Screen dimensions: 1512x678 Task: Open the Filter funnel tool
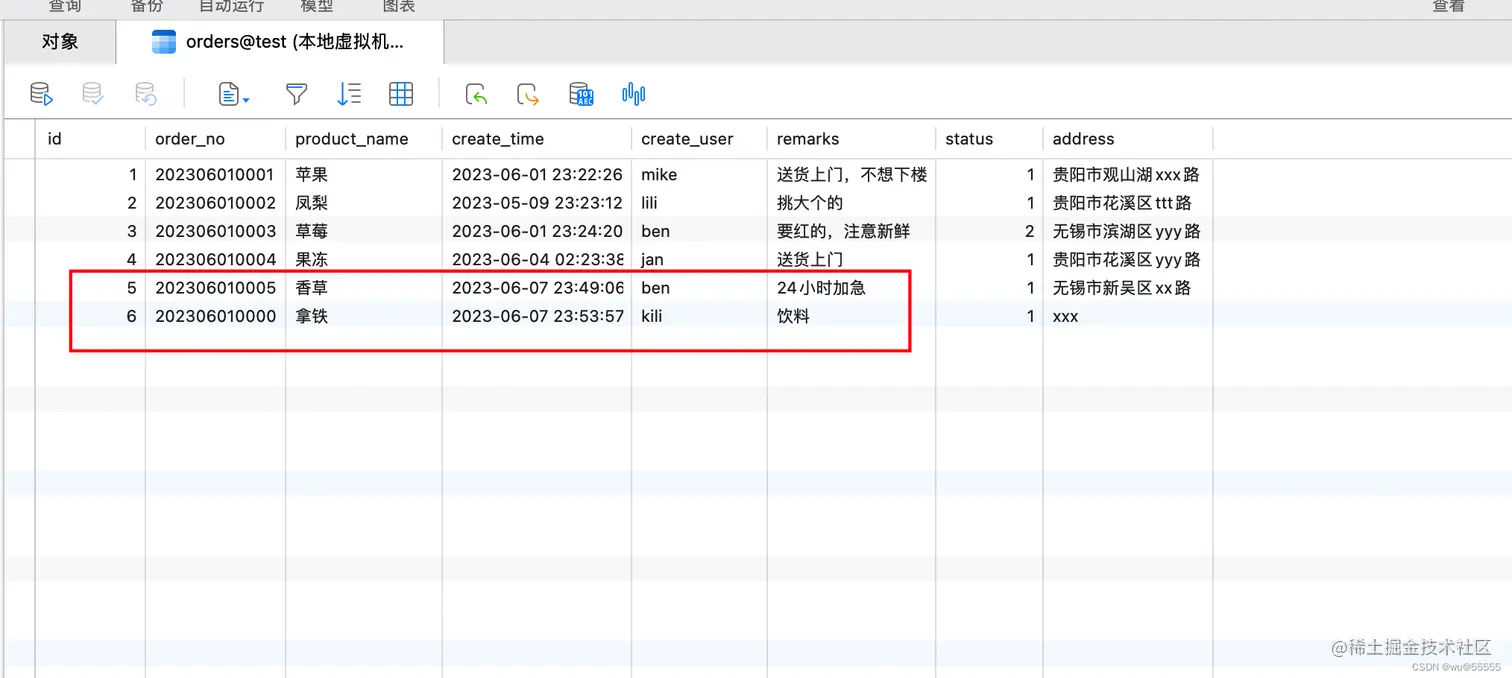click(x=296, y=94)
